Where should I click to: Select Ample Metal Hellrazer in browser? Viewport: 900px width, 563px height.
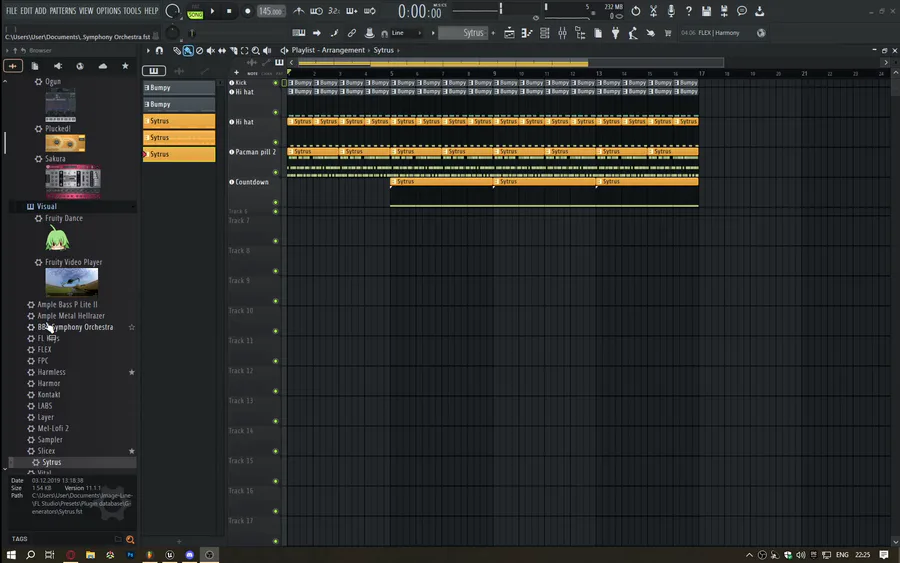71,316
